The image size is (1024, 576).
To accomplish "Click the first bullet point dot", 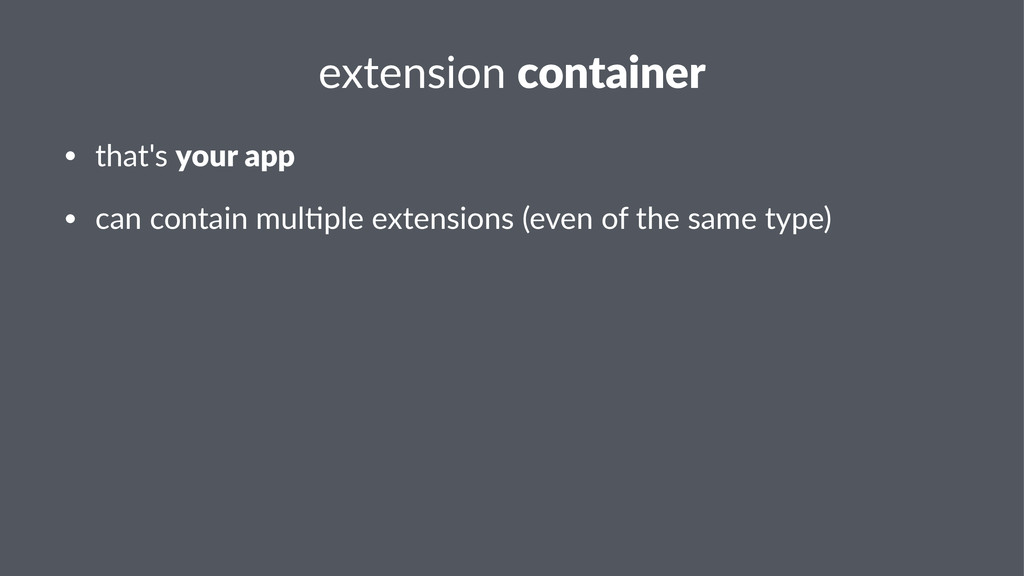I will coord(70,158).
